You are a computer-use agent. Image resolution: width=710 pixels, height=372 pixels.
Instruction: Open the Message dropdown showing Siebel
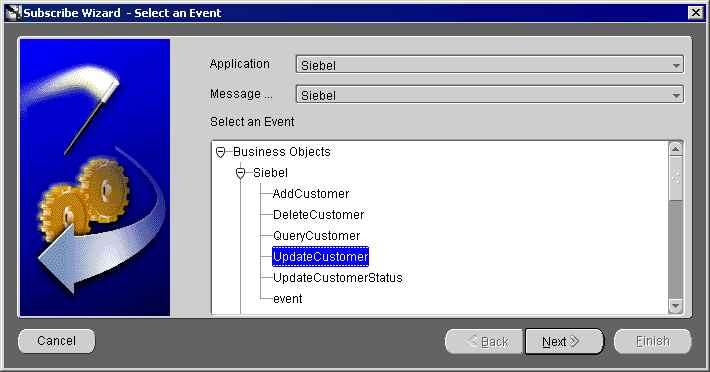pyautogui.click(x=489, y=95)
